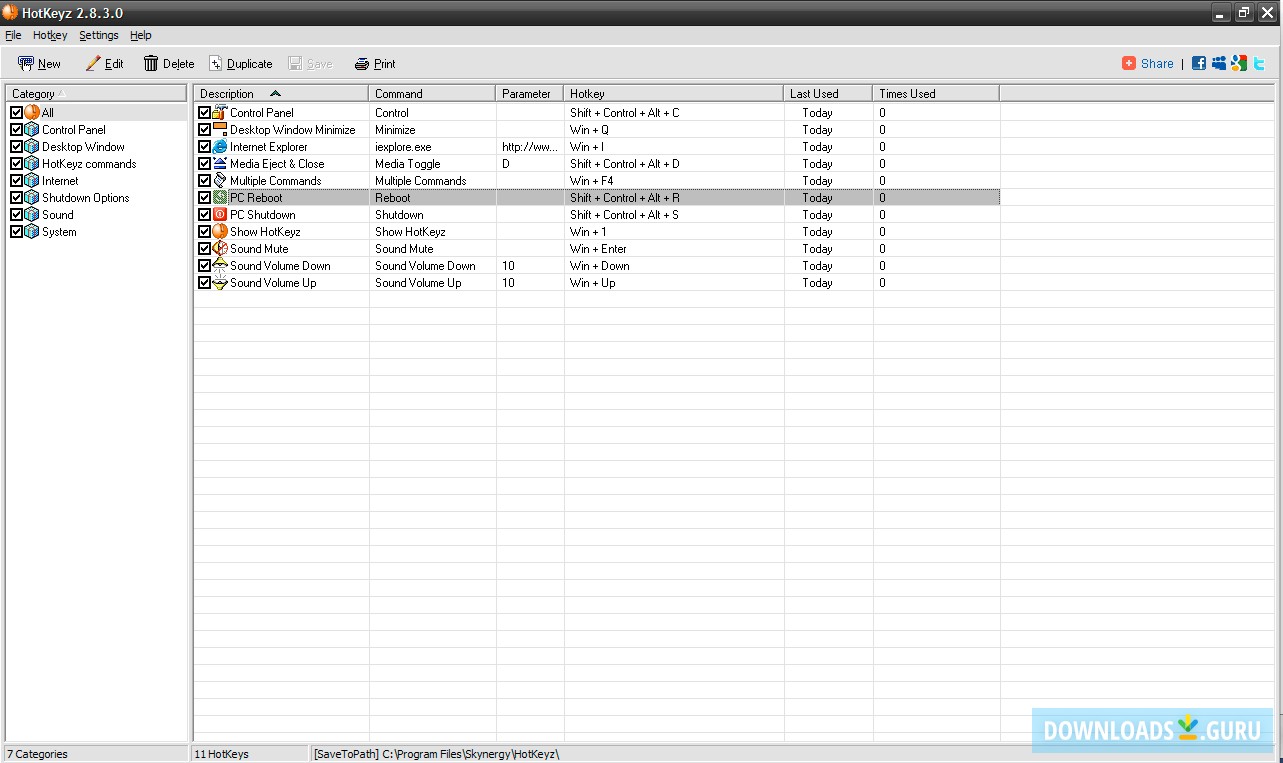
Task: Select the "Win + Q" hotkey cell
Action: [x=590, y=130]
